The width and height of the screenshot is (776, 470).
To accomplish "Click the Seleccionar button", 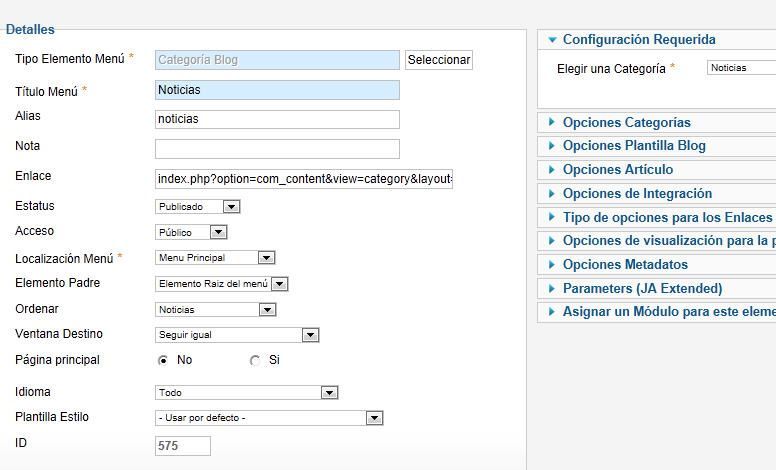I will pos(438,60).
